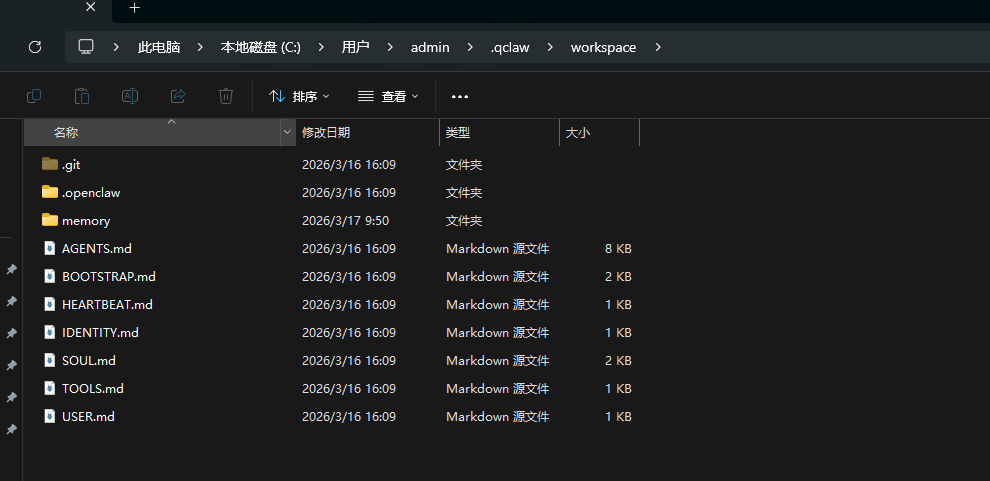Click the 文件夹 type of .git
The image size is (990, 481).
tap(464, 165)
